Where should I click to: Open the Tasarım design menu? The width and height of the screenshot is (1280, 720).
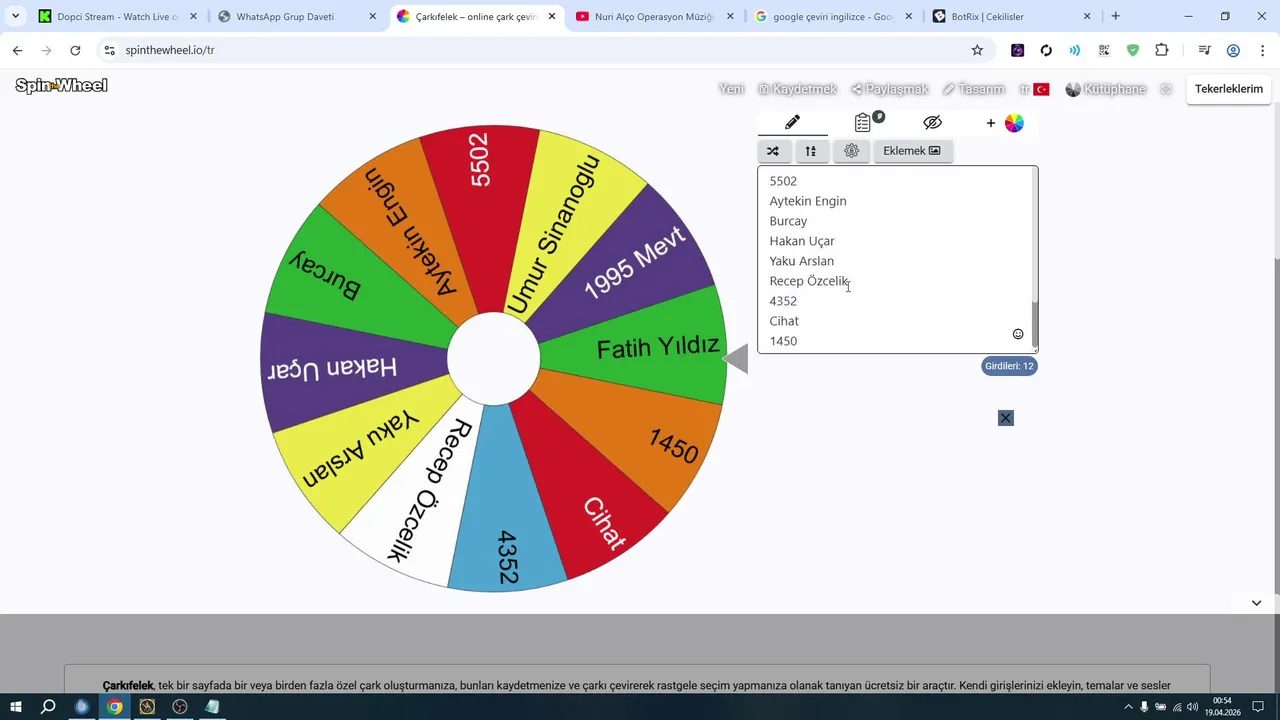click(x=973, y=89)
